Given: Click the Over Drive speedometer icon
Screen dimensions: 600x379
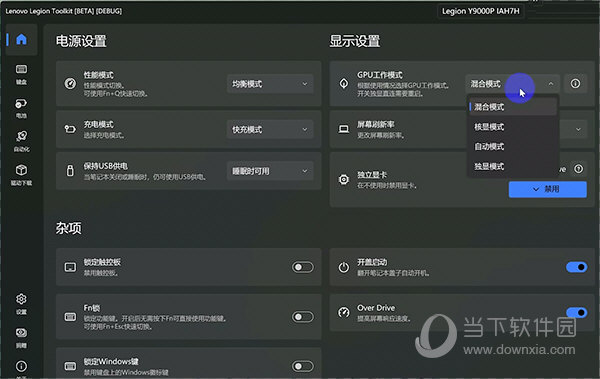Looking at the screenshot, I should (344, 312).
